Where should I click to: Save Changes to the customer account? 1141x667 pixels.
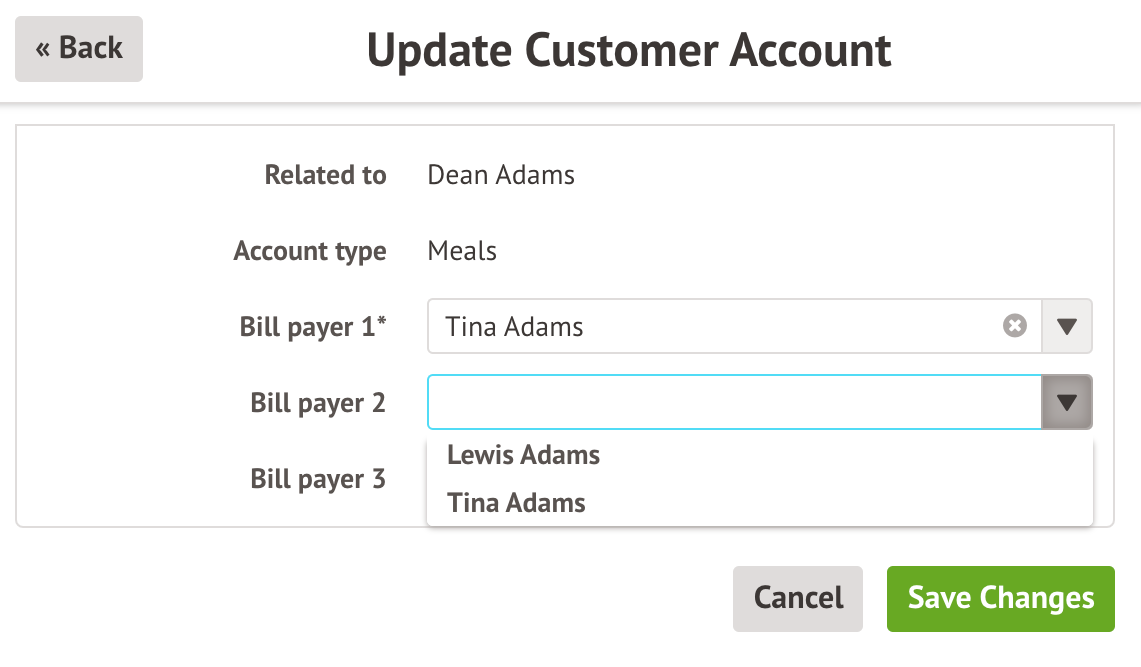point(1000,598)
